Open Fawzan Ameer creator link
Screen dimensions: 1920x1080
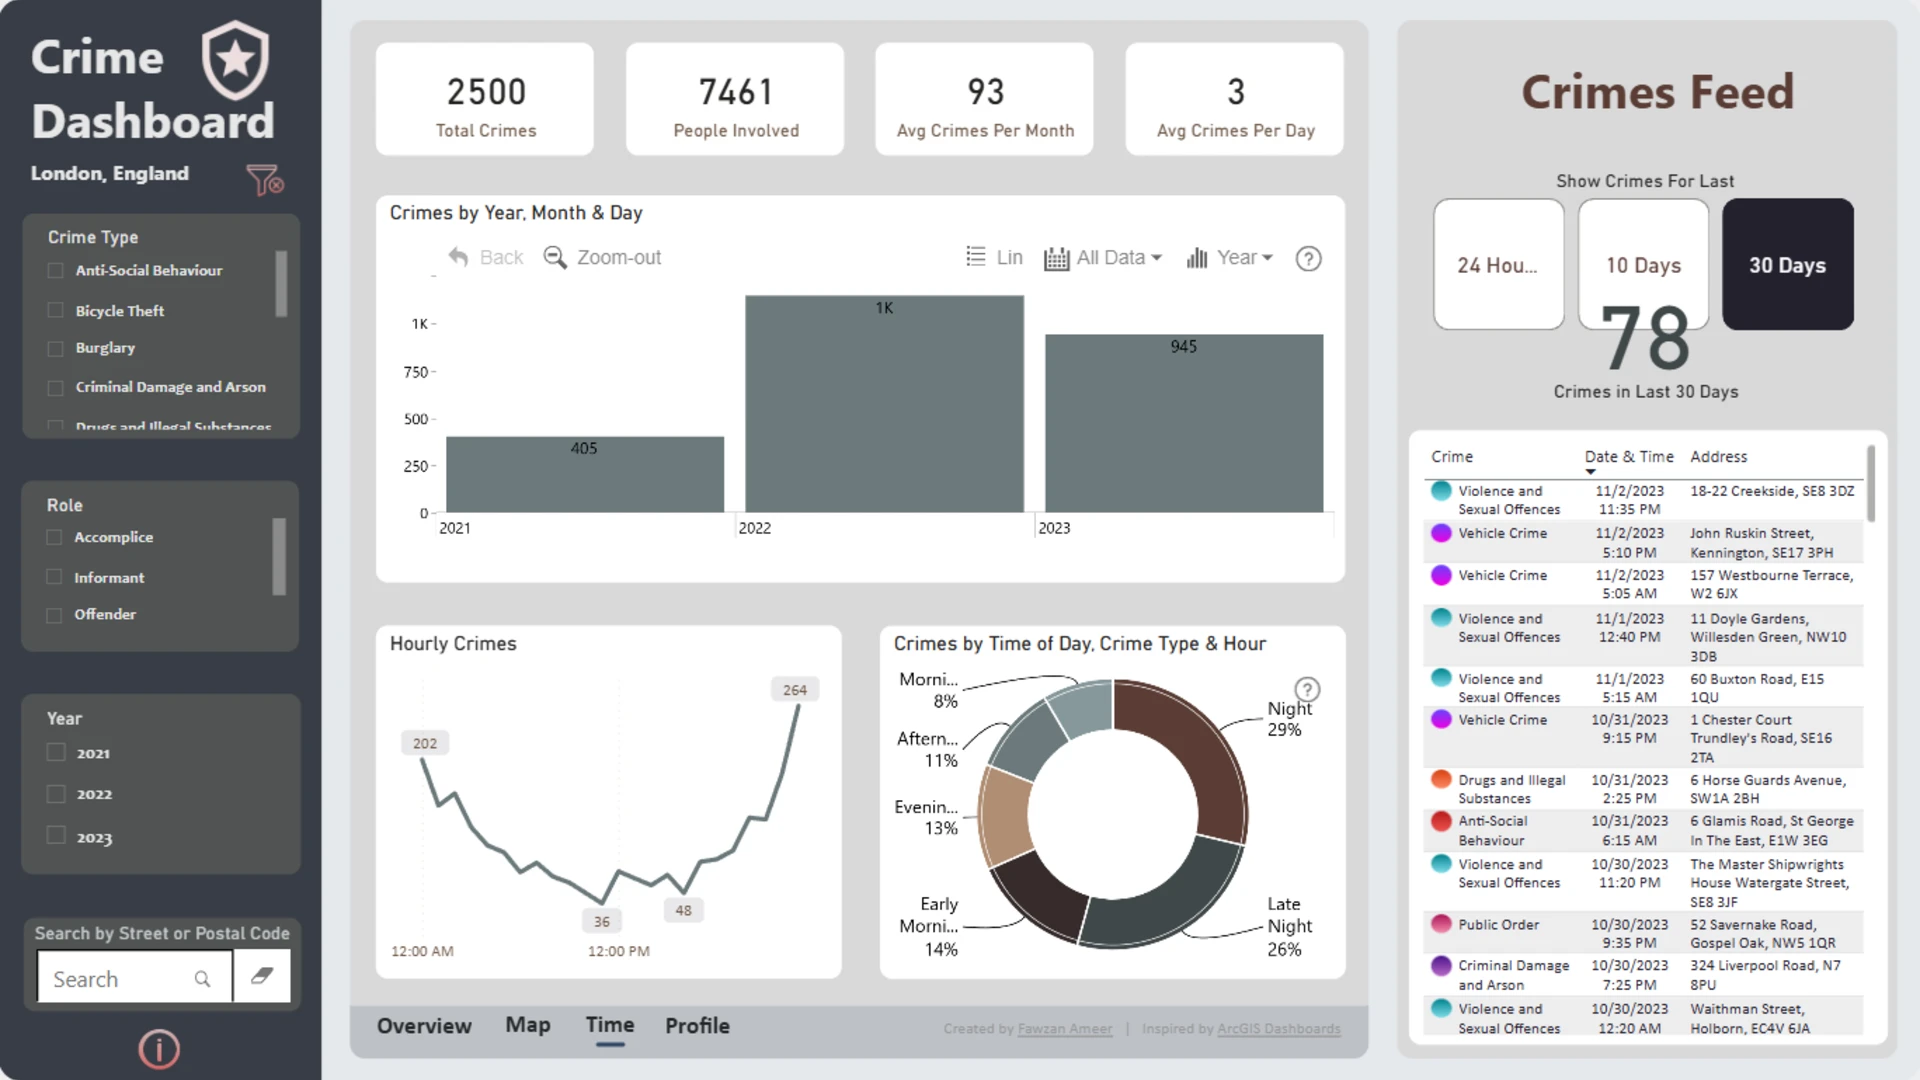1064,1029
